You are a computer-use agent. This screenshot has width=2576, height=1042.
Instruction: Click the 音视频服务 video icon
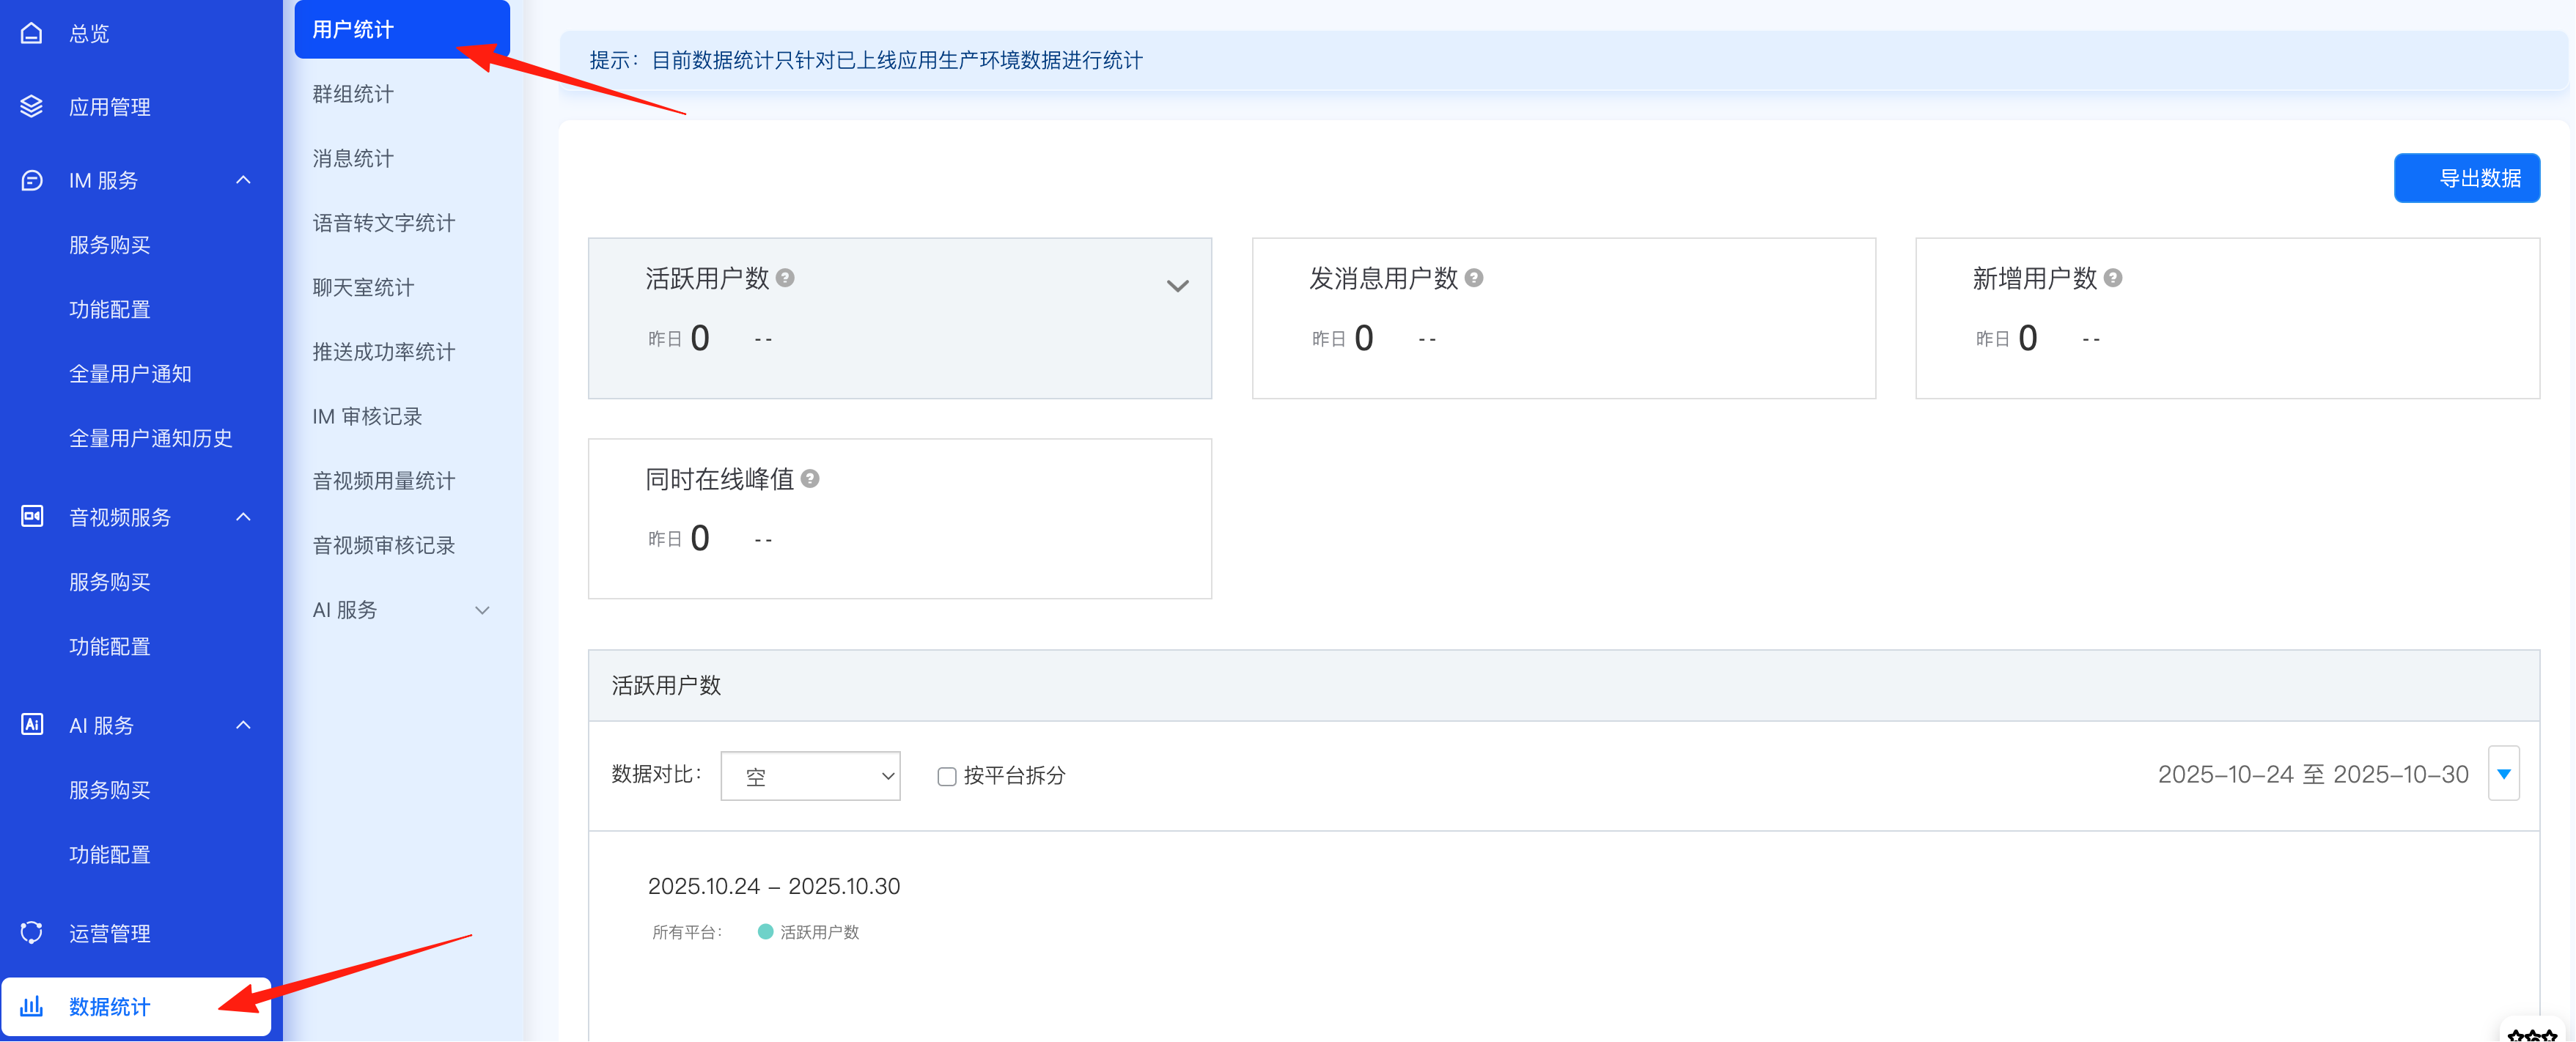tap(32, 516)
